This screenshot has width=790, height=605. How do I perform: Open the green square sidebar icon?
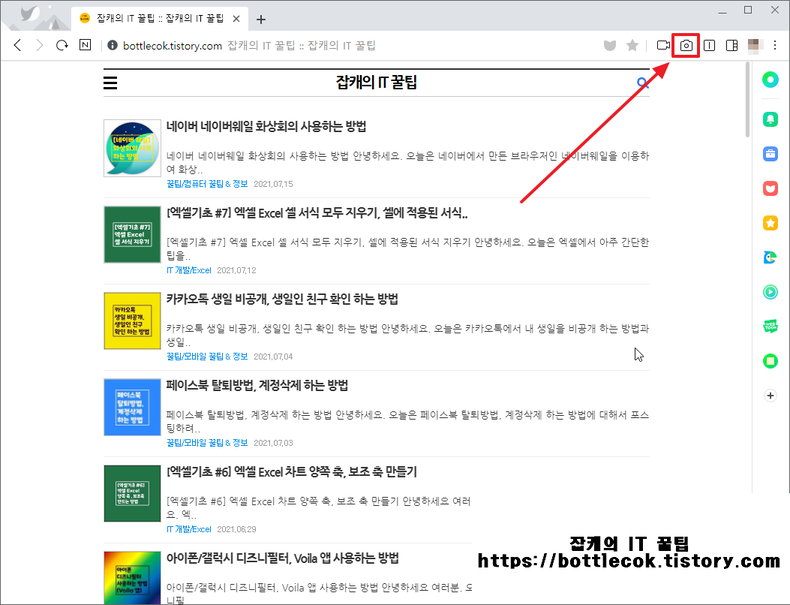(770, 361)
